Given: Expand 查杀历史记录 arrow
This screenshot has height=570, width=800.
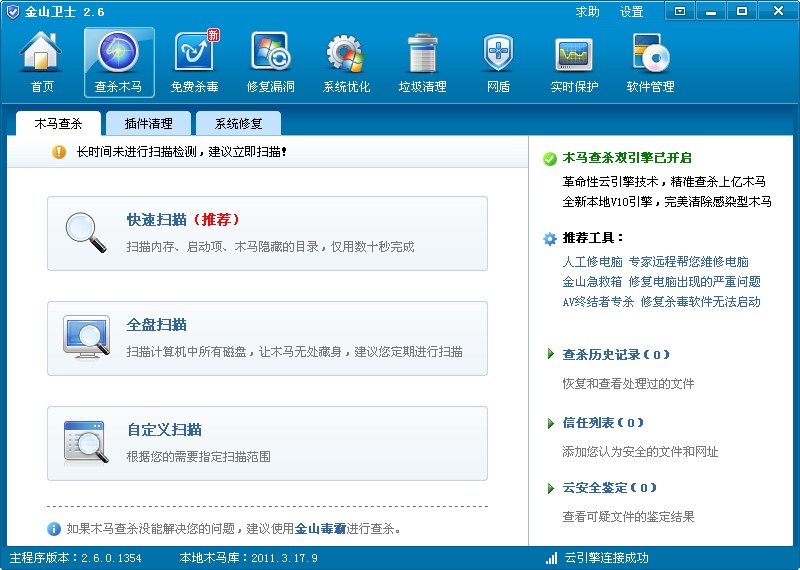Looking at the screenshot, I should coord(551,354).
